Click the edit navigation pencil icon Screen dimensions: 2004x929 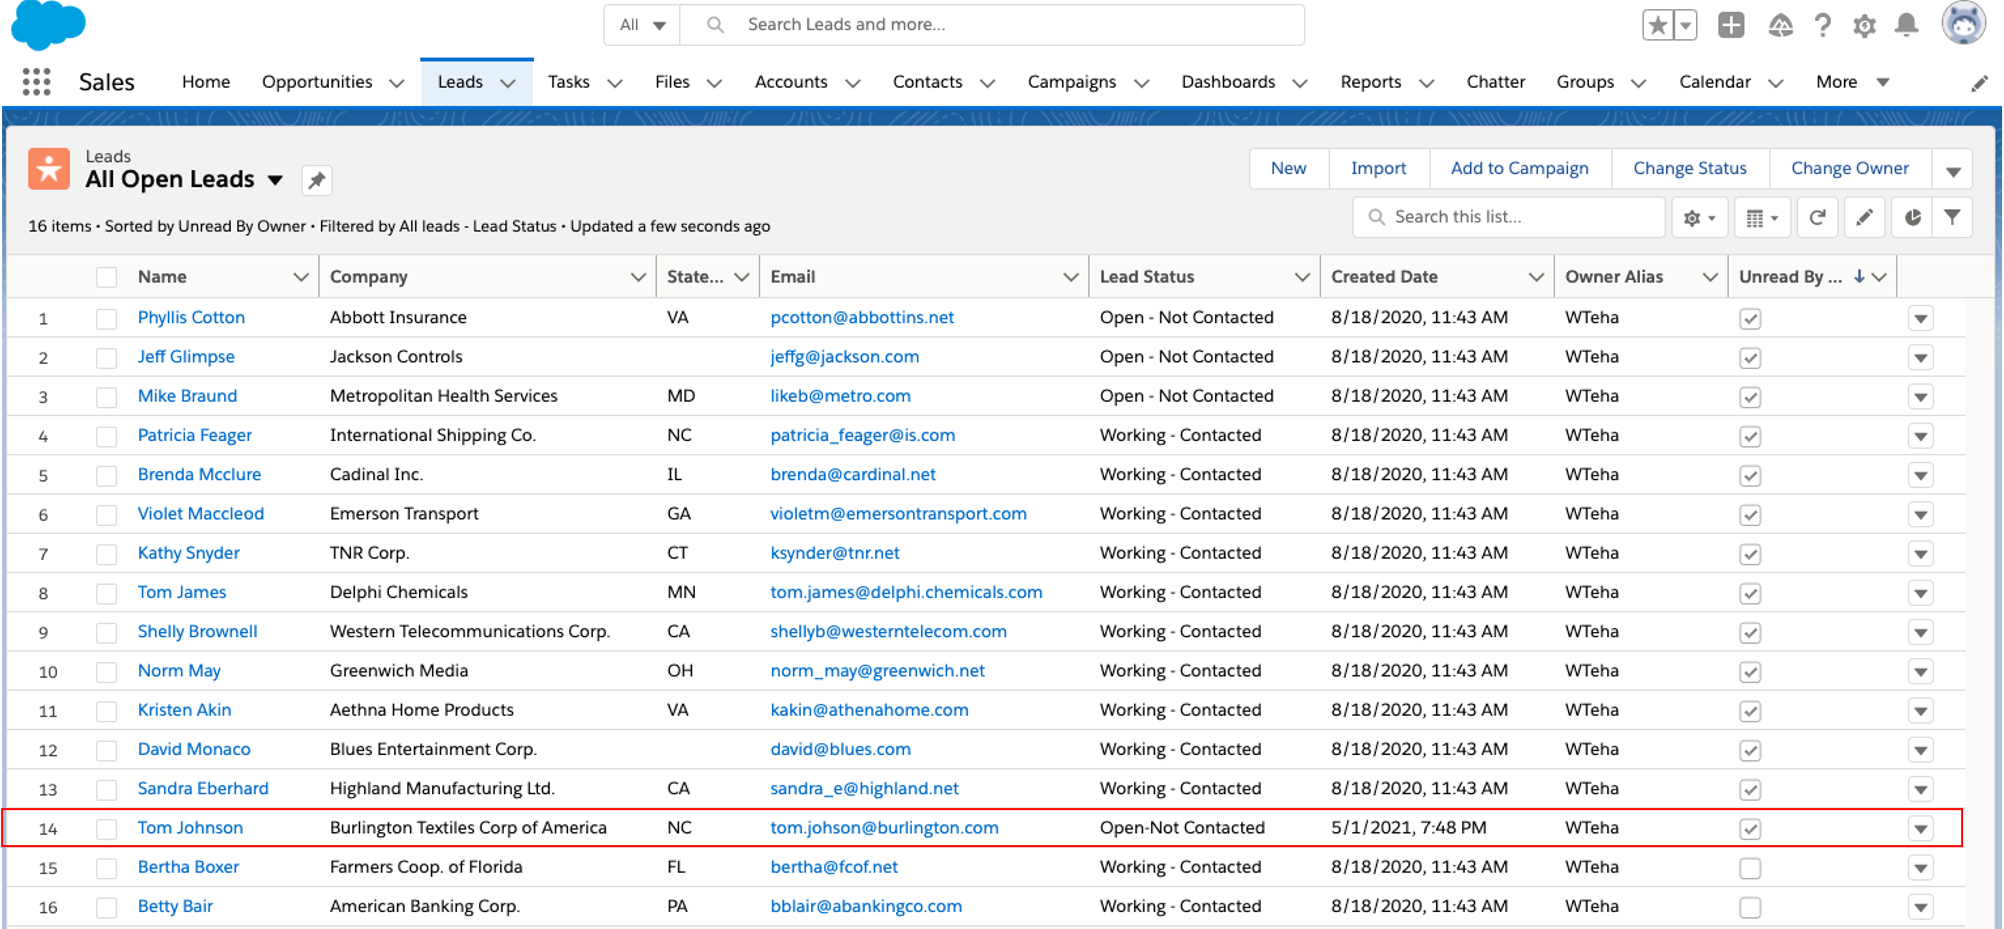(x=1979, y=84)
